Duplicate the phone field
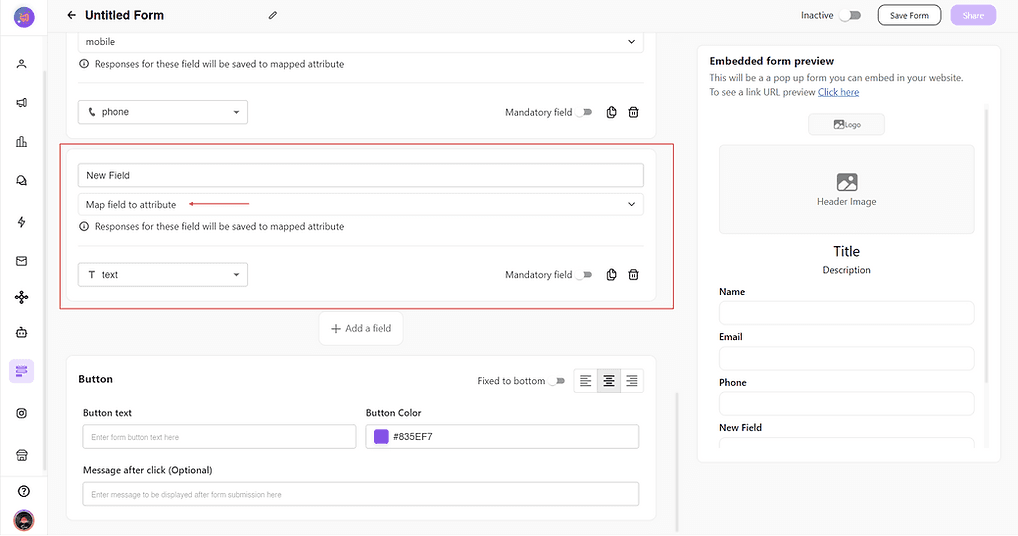 (612, 112)
